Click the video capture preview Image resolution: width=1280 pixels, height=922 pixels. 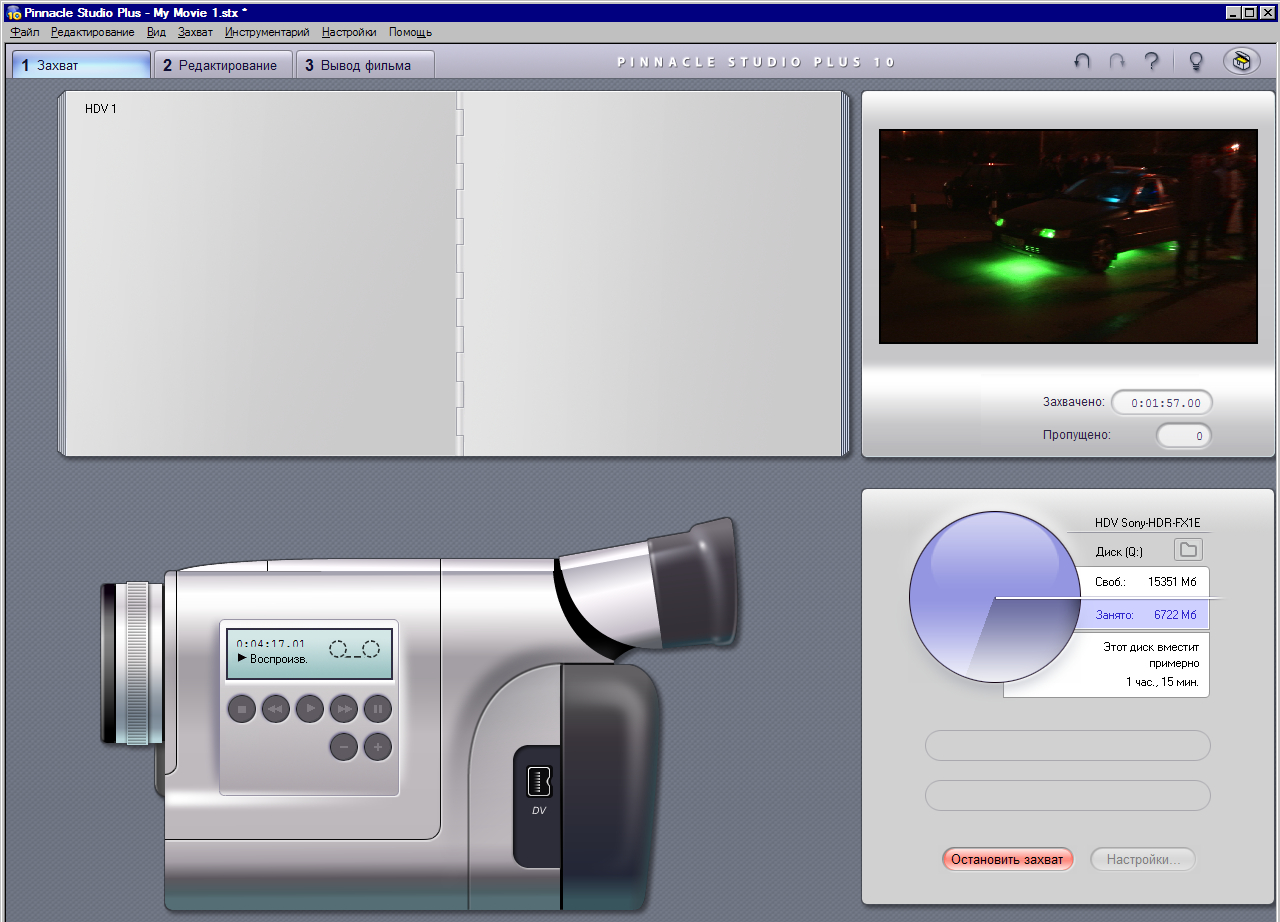[1068, 236]
